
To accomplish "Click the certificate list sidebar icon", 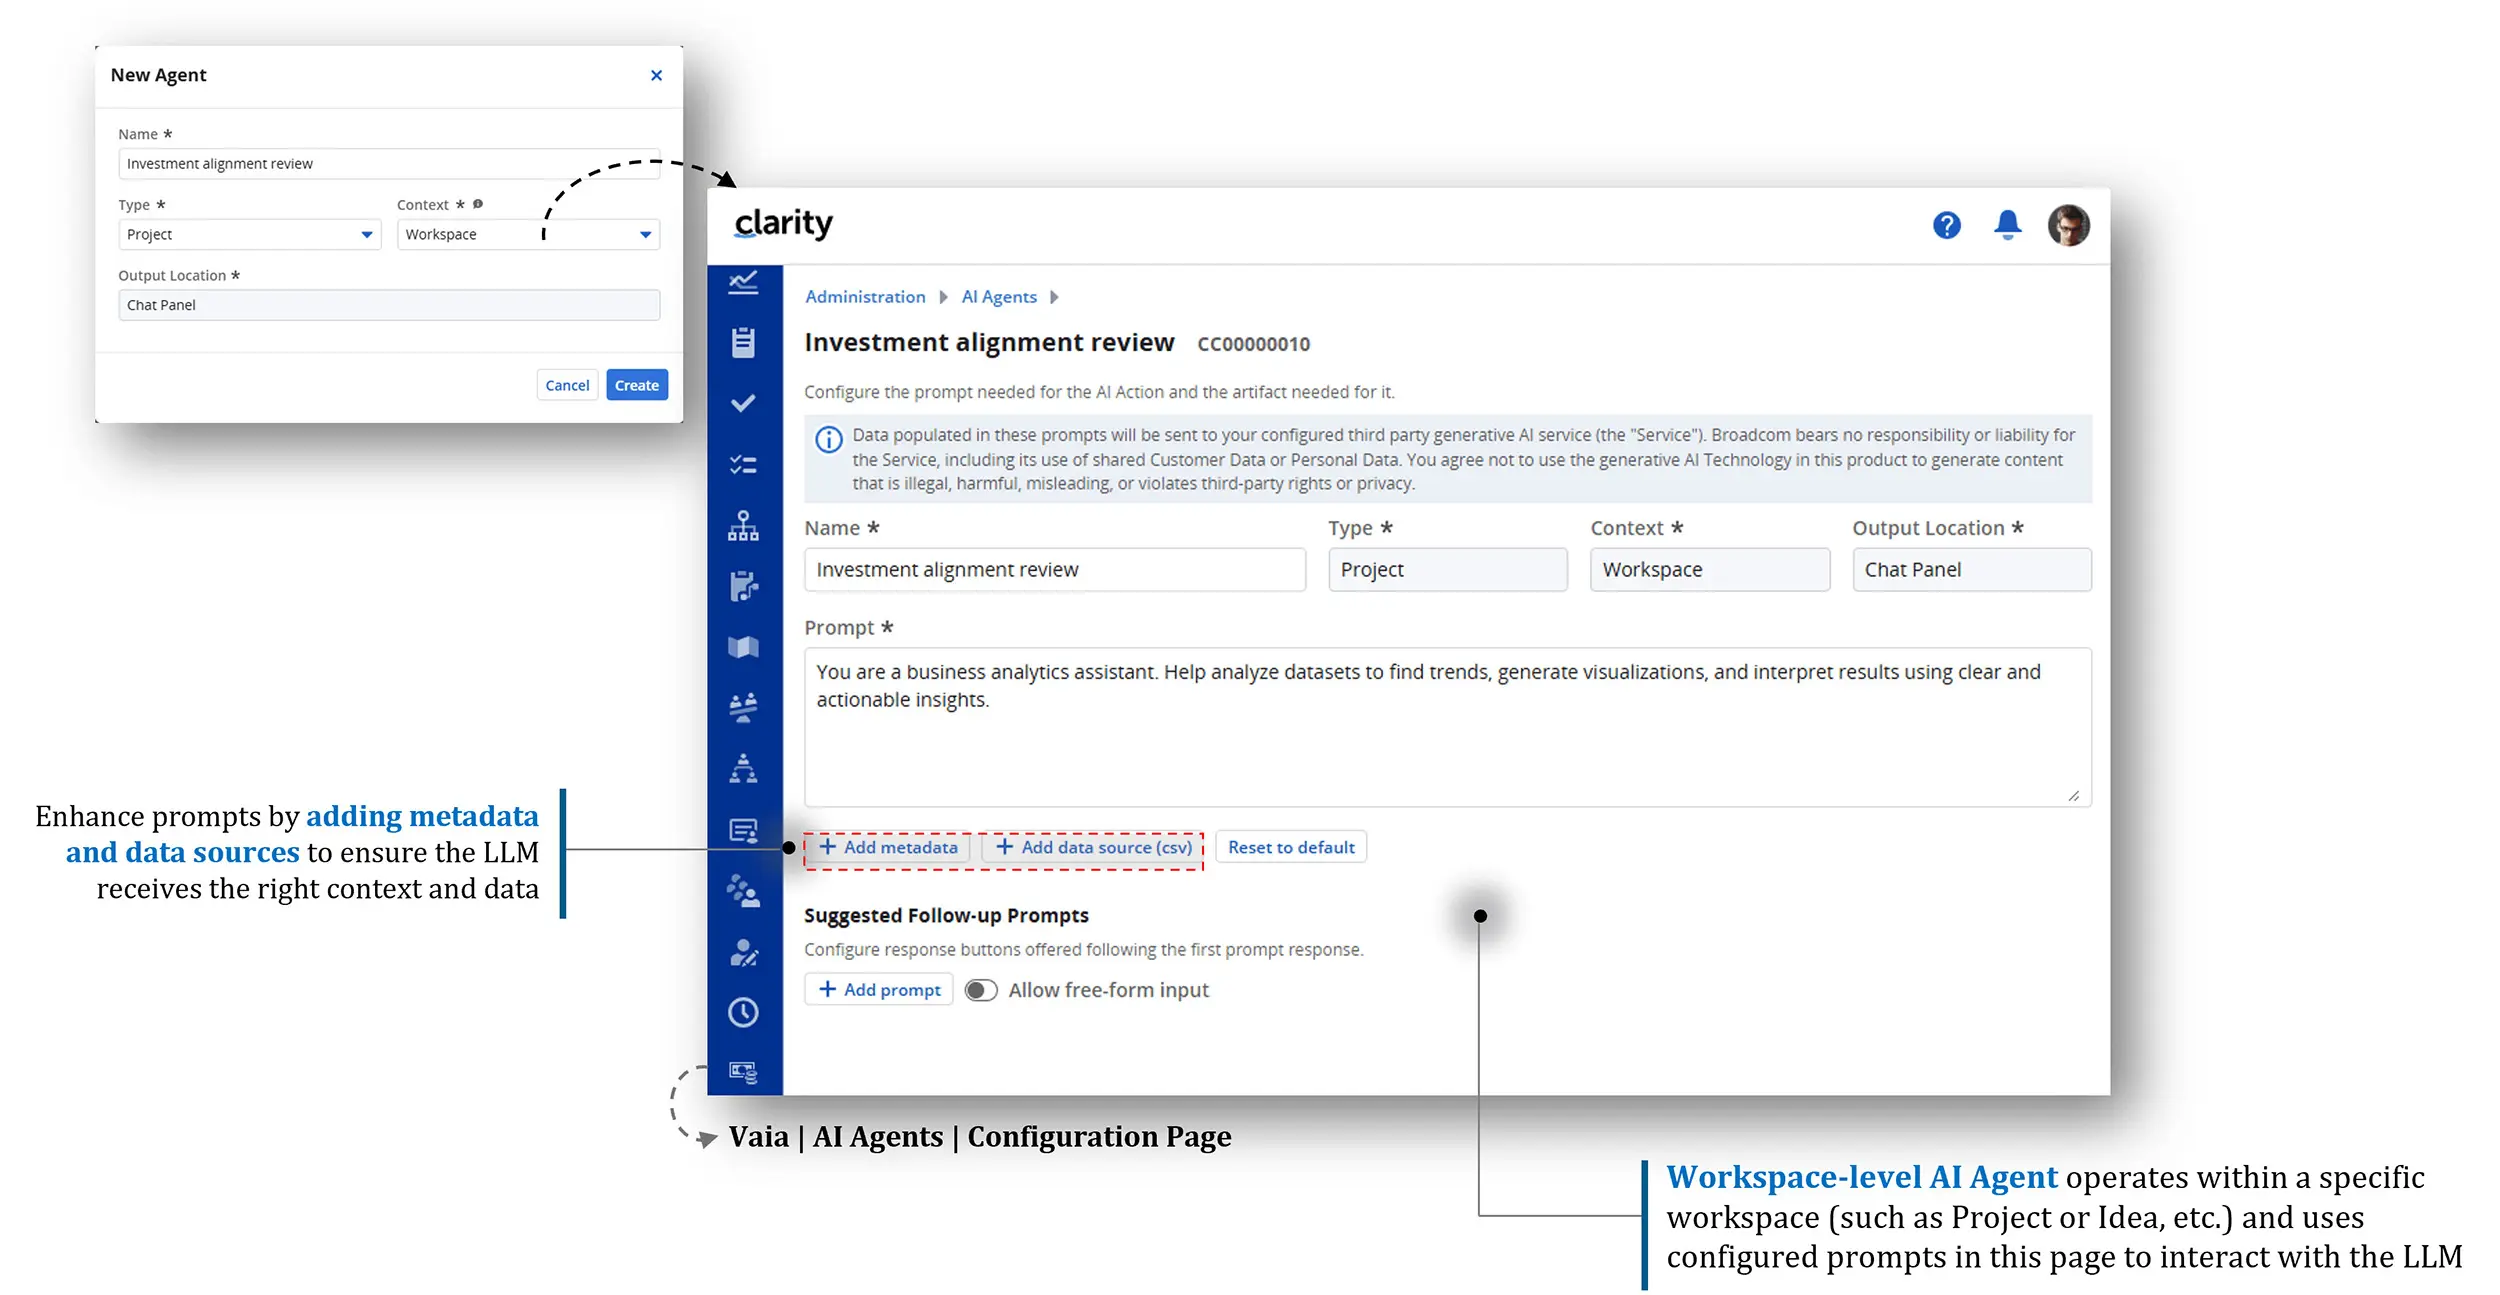I will pyautogui.click(x=743, y=830).
